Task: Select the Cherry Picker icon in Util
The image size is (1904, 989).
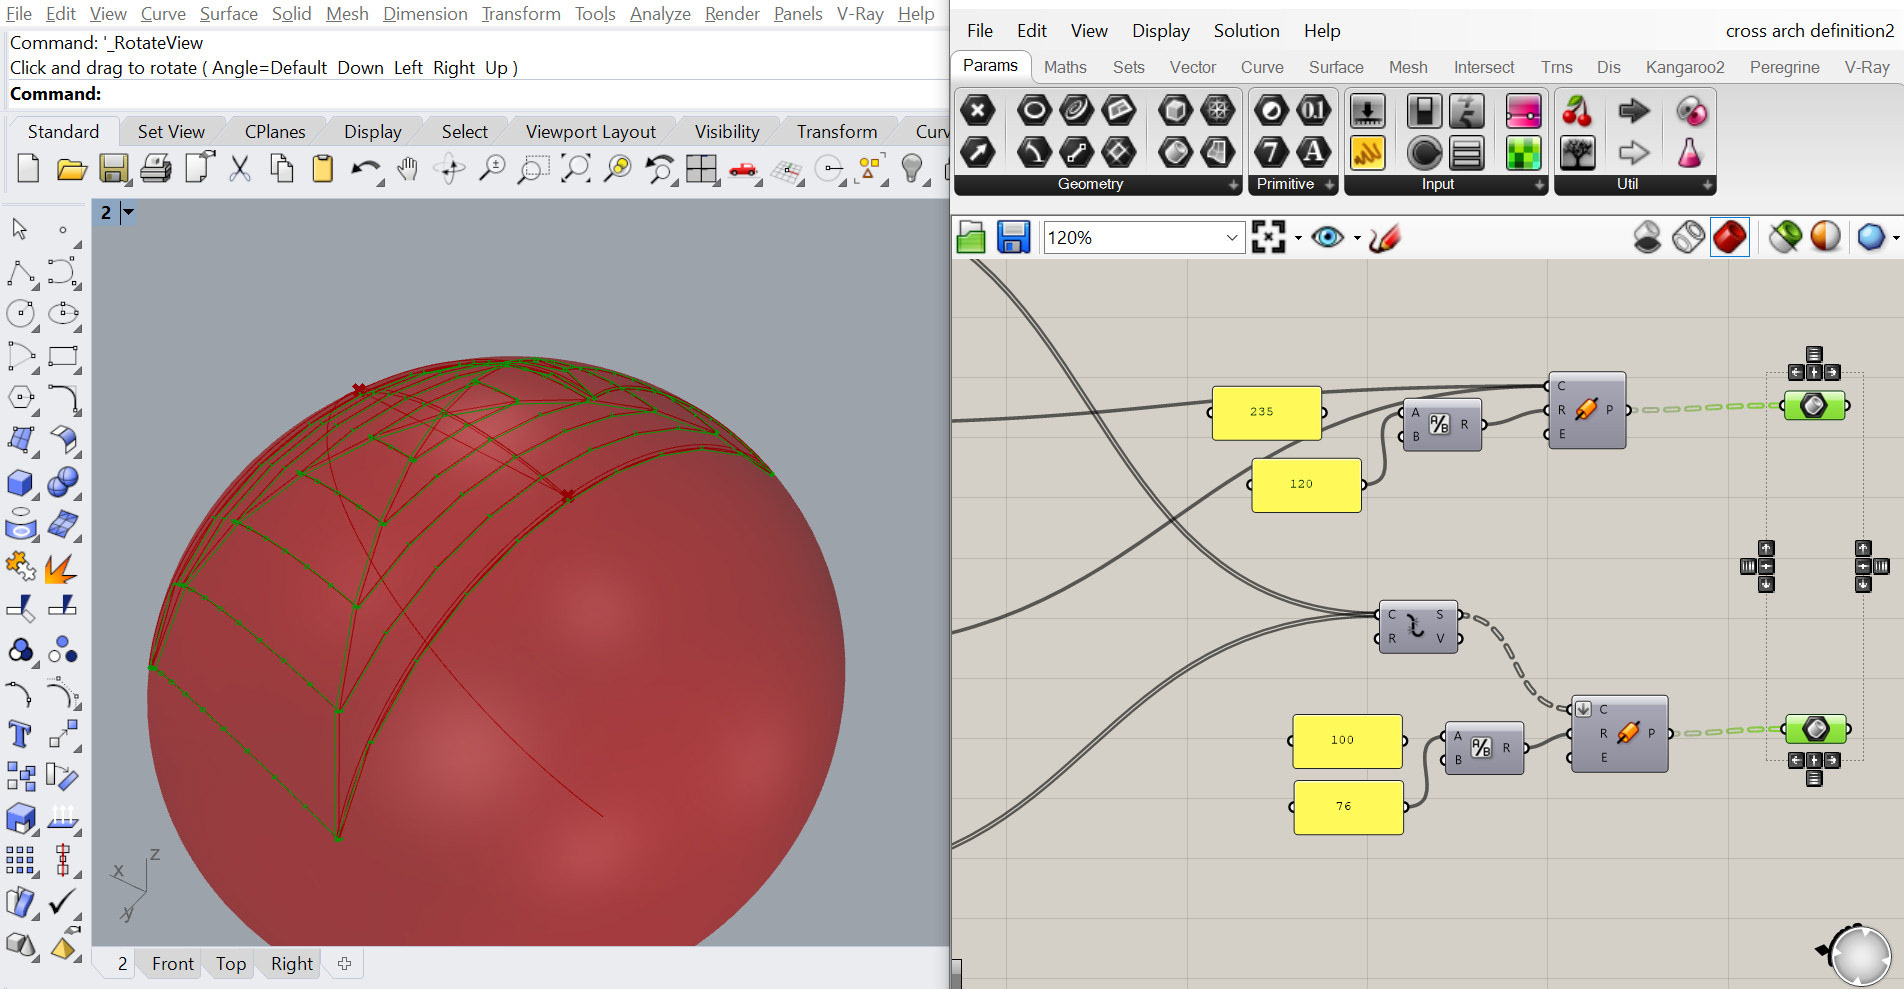Action: point(1577,110)
